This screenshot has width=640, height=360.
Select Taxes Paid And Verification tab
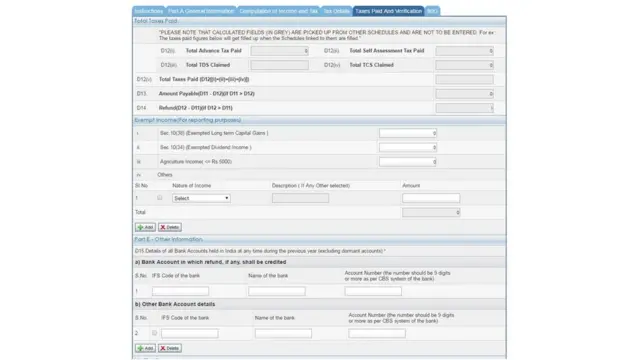(388, 11)
